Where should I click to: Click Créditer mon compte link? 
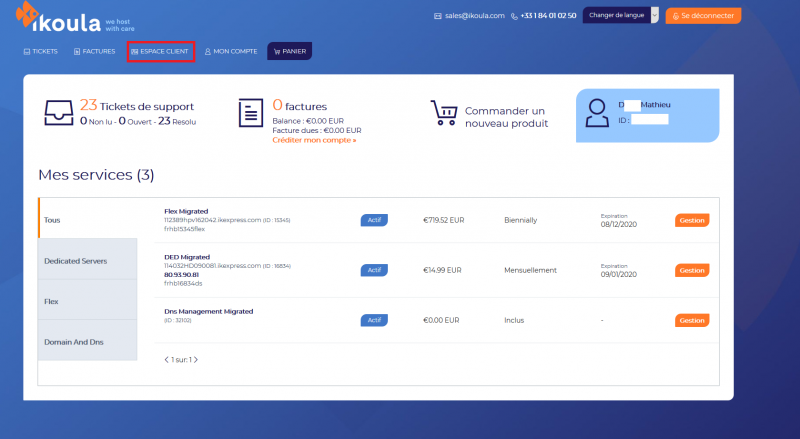(x=314, y=140)
